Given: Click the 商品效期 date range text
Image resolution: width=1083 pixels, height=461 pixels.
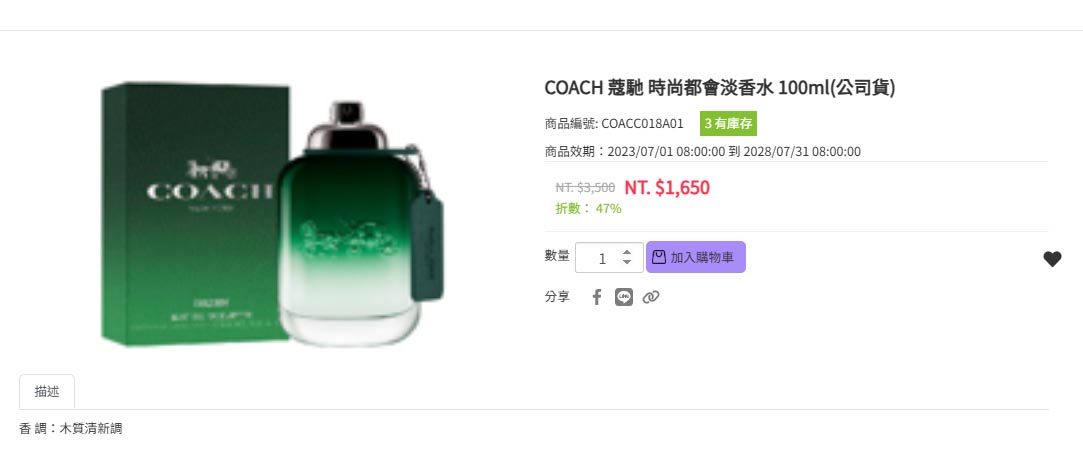Looking at the screenshot, I should coord(702,151).
